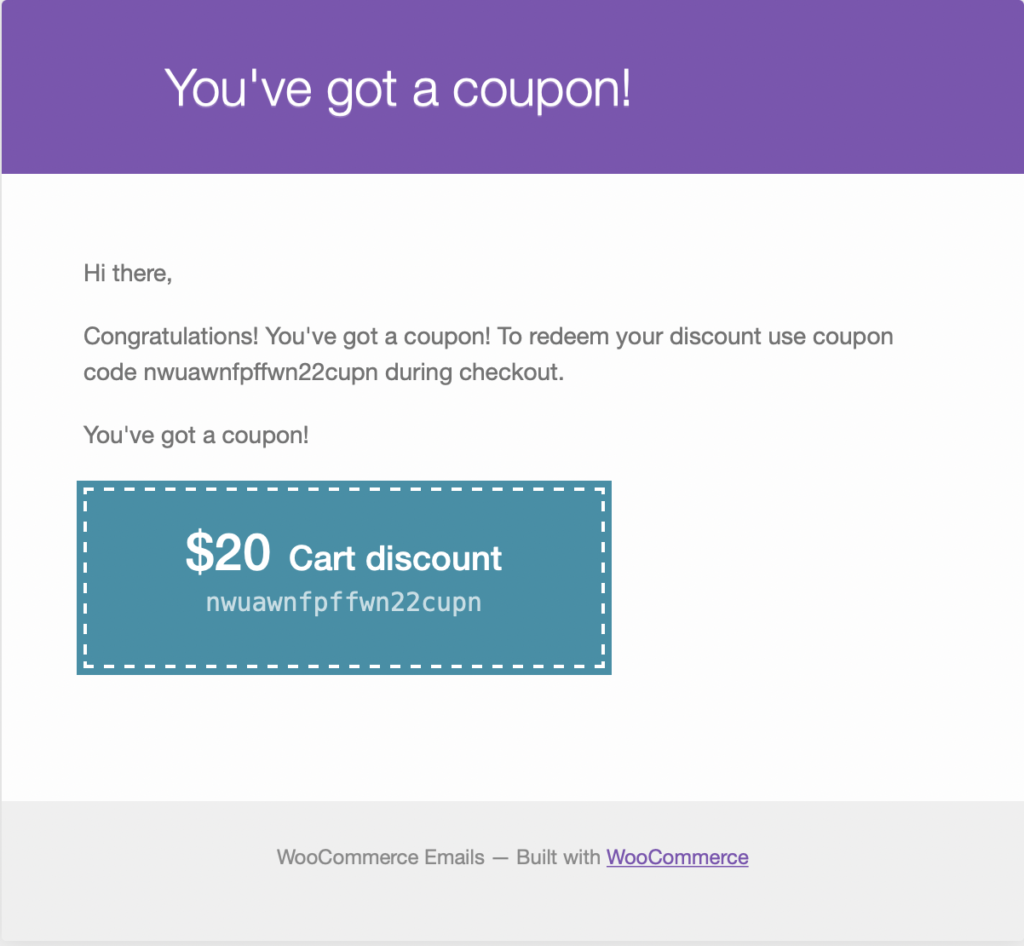
Task: Click the dashed border of the coupon
Action: click(344, 489)
